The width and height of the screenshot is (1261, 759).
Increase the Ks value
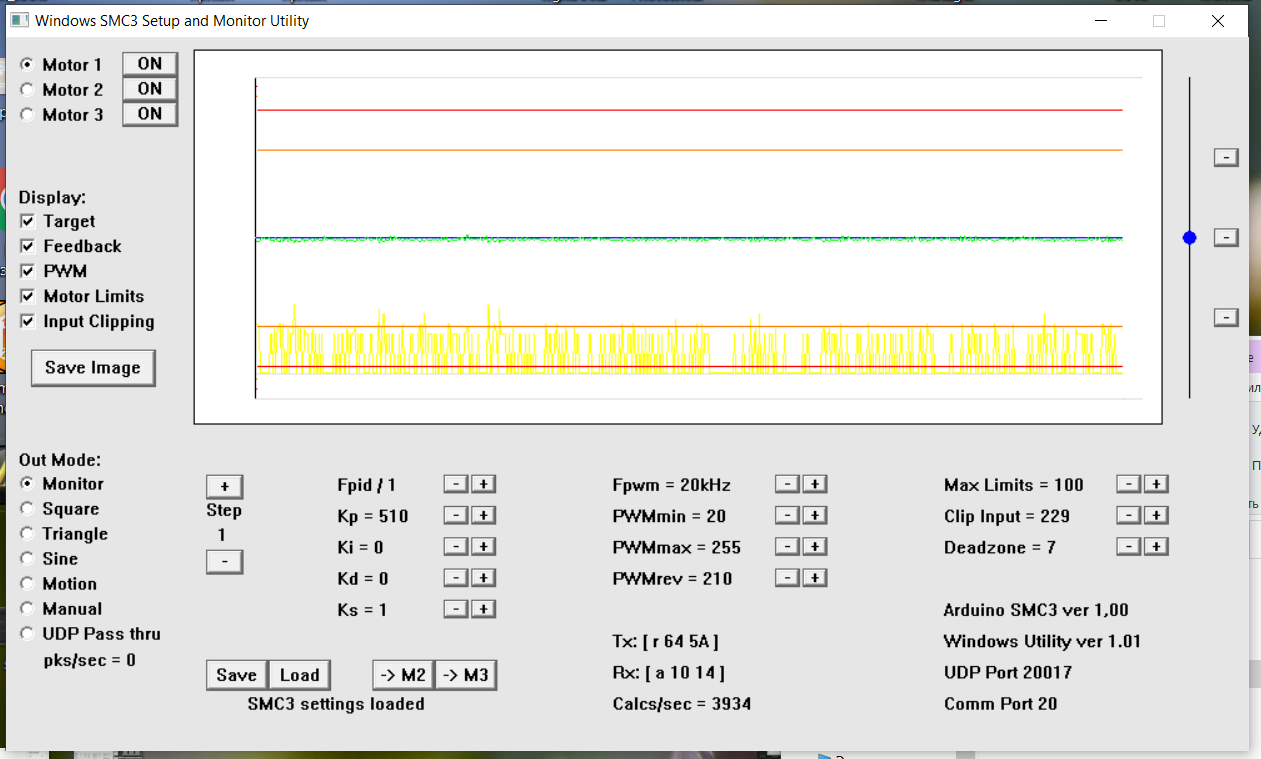pos(484,608)
